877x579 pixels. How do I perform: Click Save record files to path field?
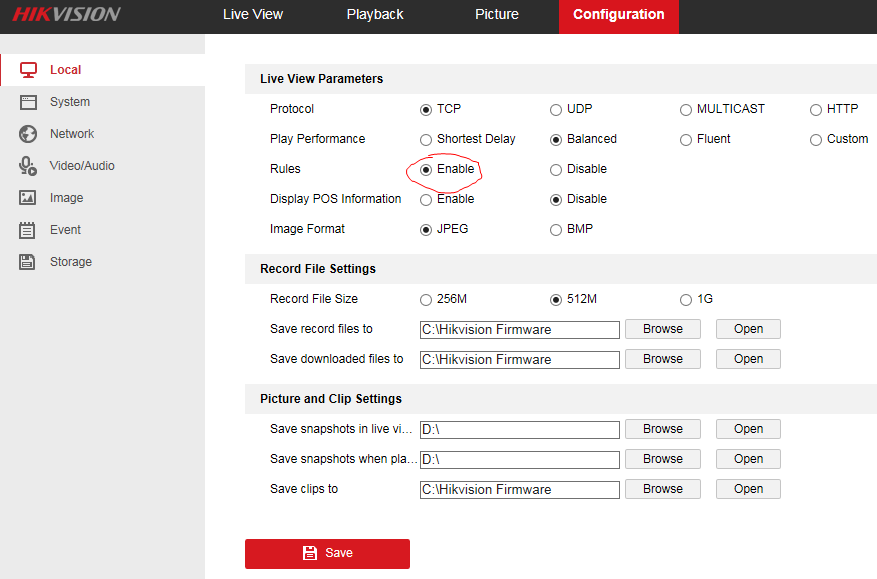(x=520, y=329)
